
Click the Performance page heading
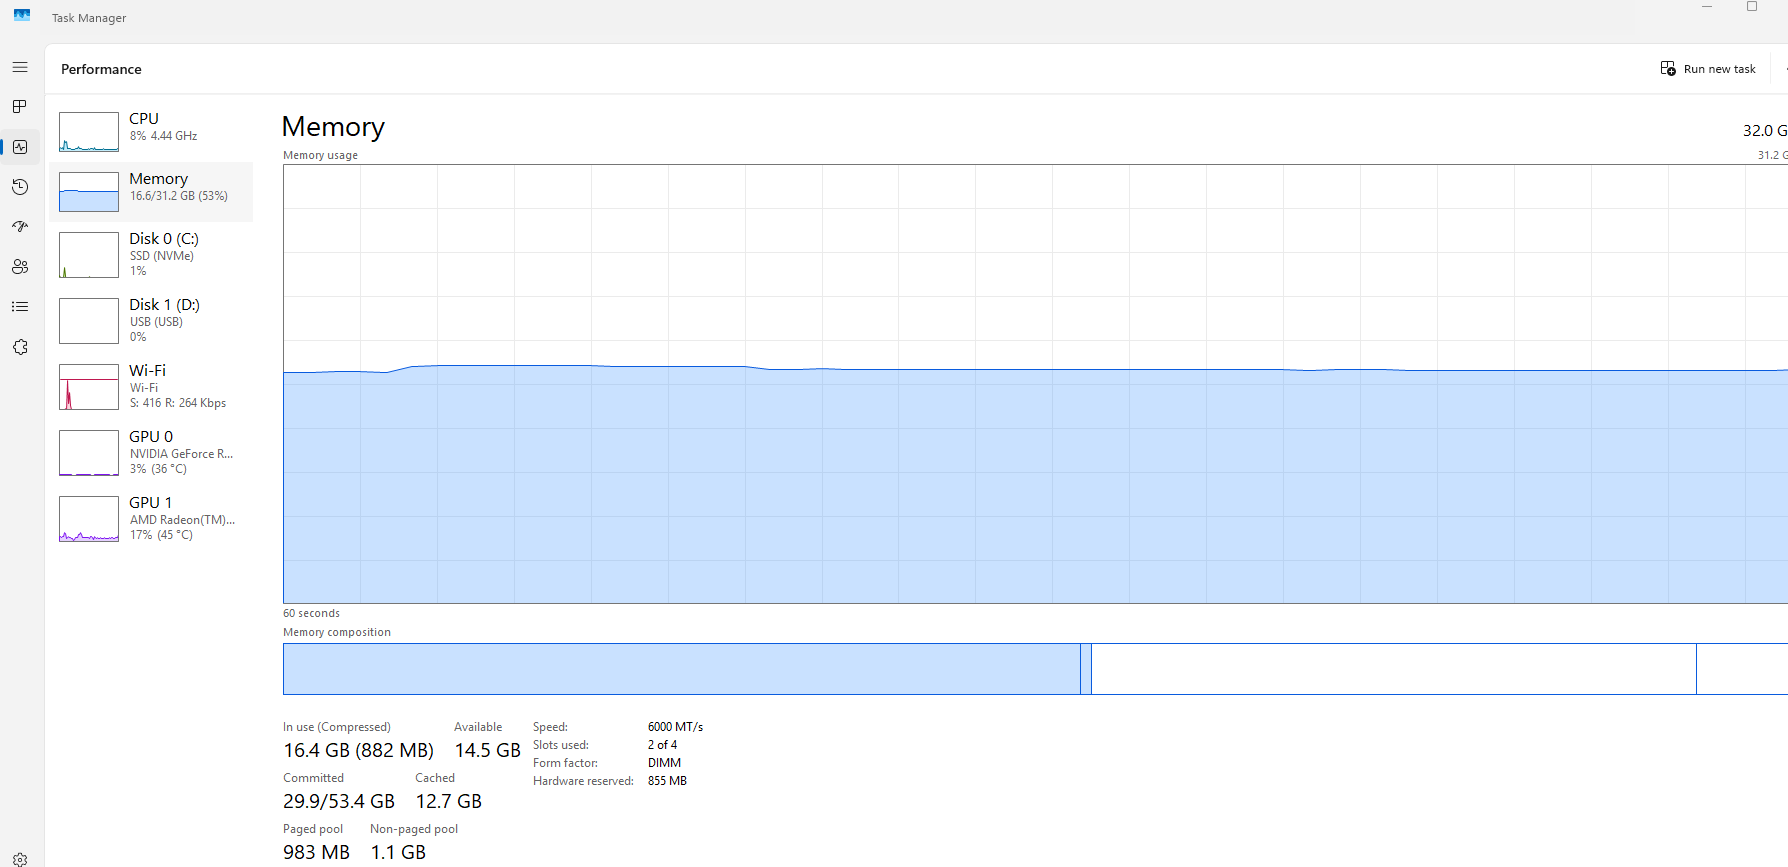[x=101, y=69]
